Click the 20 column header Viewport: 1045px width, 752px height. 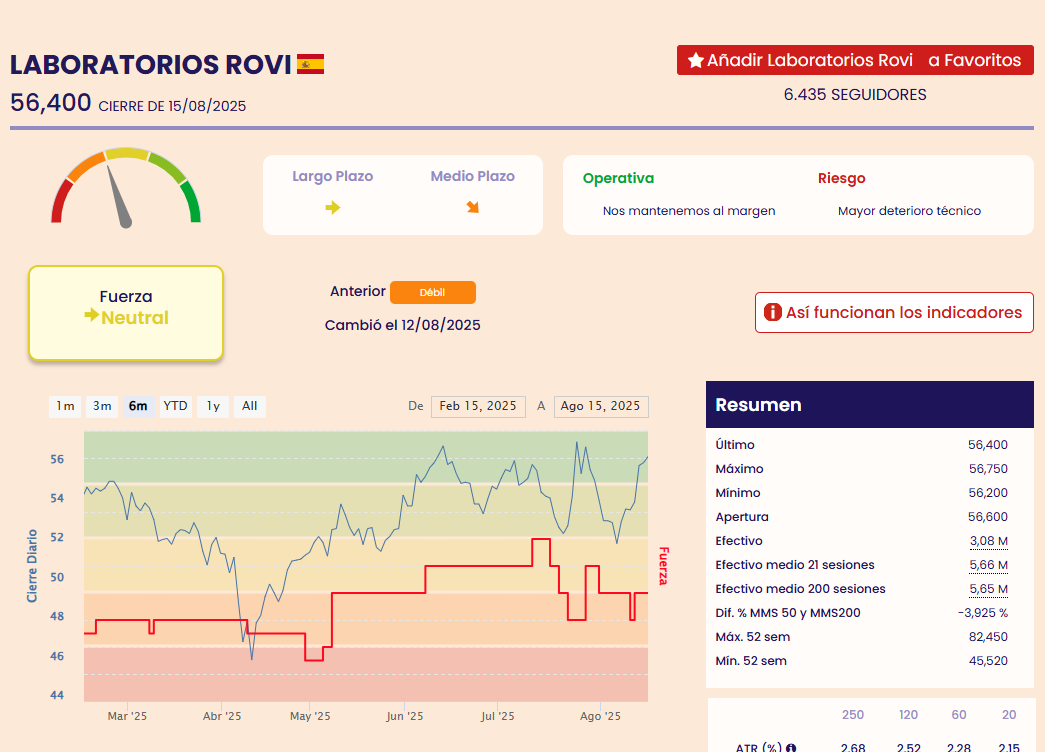[1009, 715]
